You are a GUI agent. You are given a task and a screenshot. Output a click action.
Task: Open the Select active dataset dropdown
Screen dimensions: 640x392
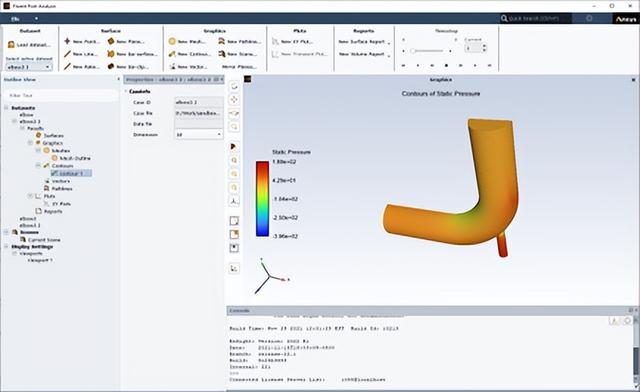click(x=29, y=67)
